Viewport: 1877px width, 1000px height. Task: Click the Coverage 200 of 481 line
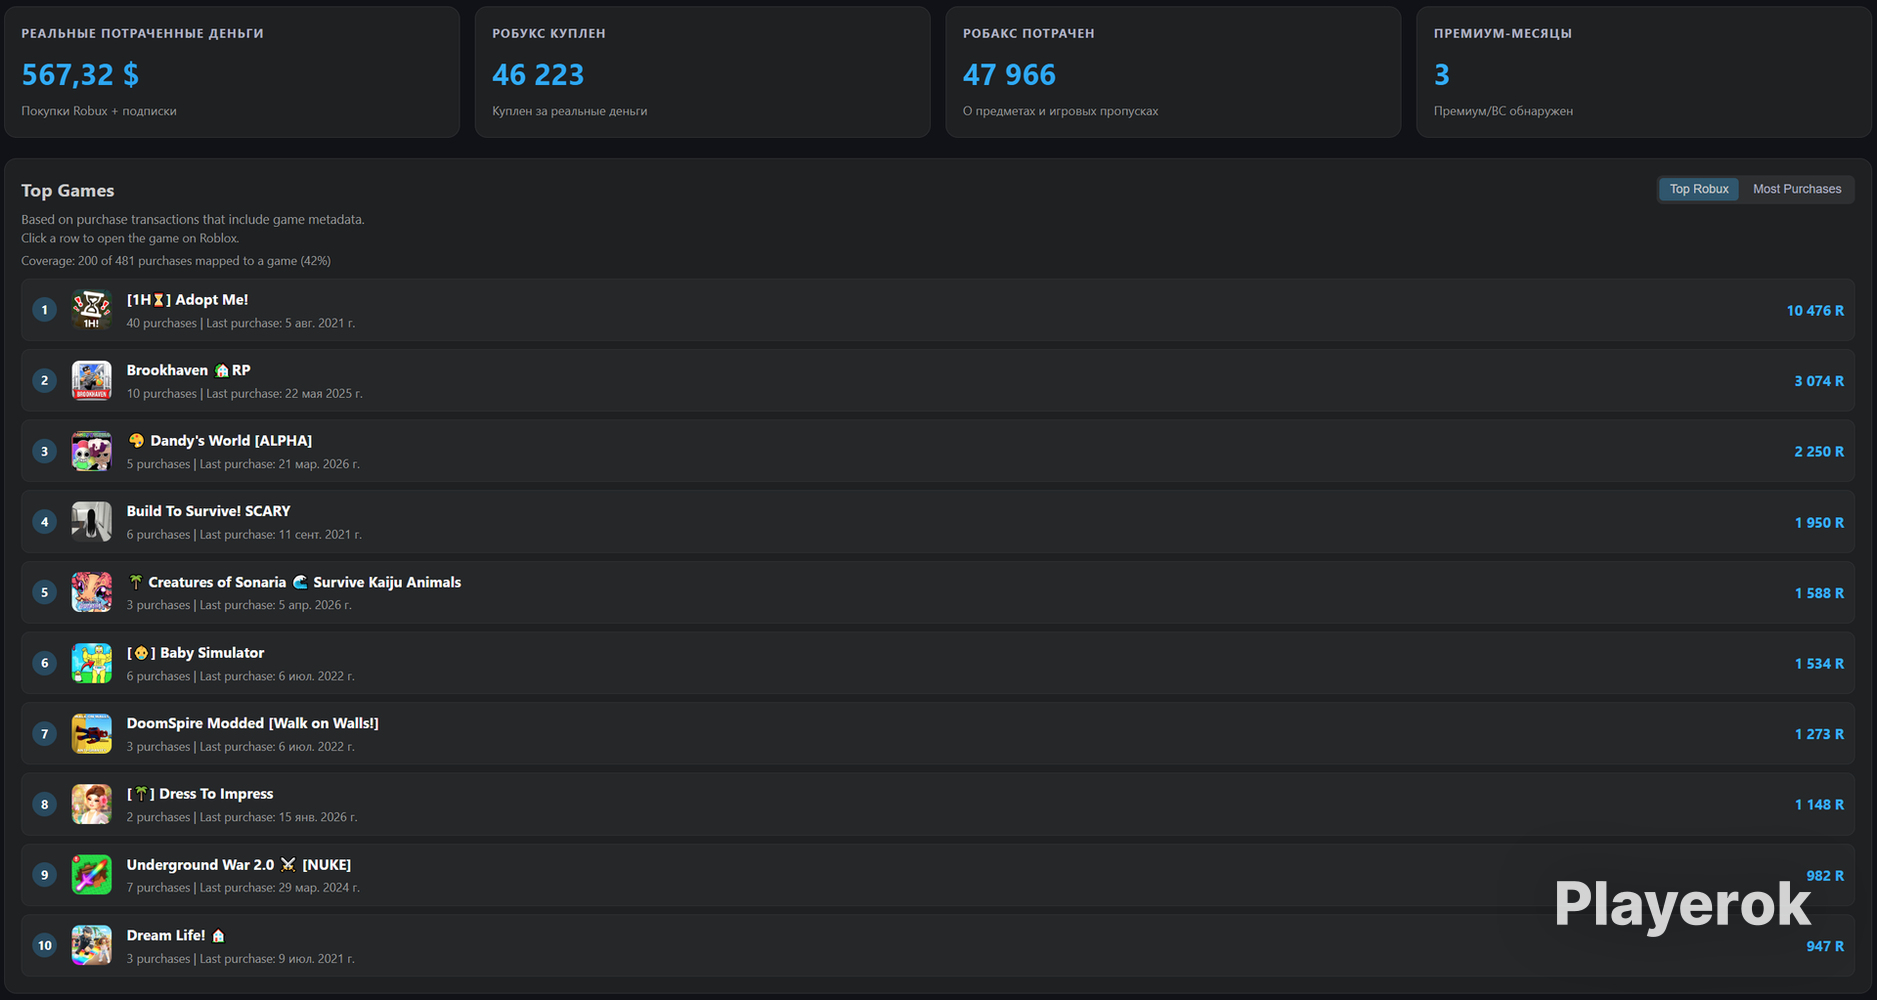(x=176, y=261)
